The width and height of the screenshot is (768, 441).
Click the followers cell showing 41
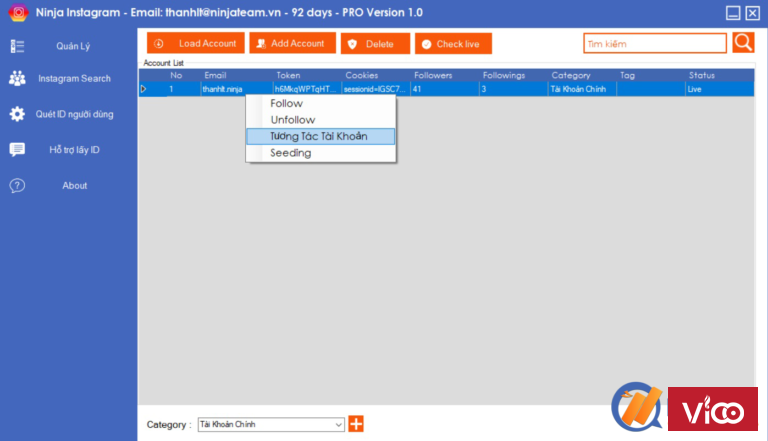coord(445,89)
